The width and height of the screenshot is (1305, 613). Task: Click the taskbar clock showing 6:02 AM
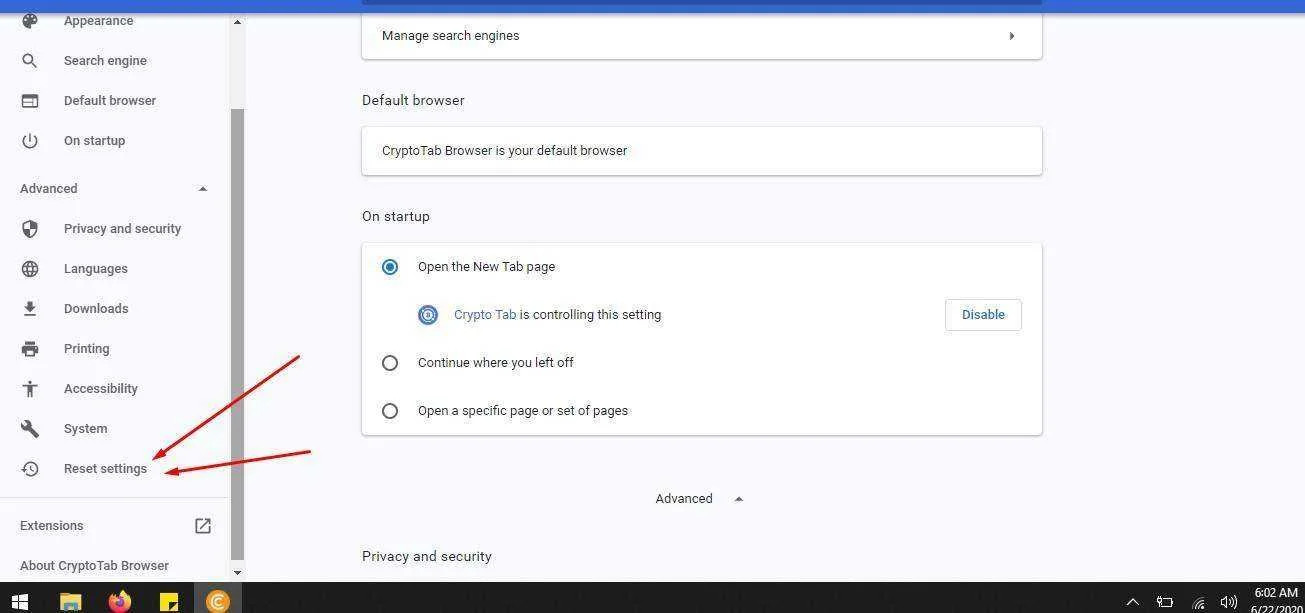coord(1276,594)
